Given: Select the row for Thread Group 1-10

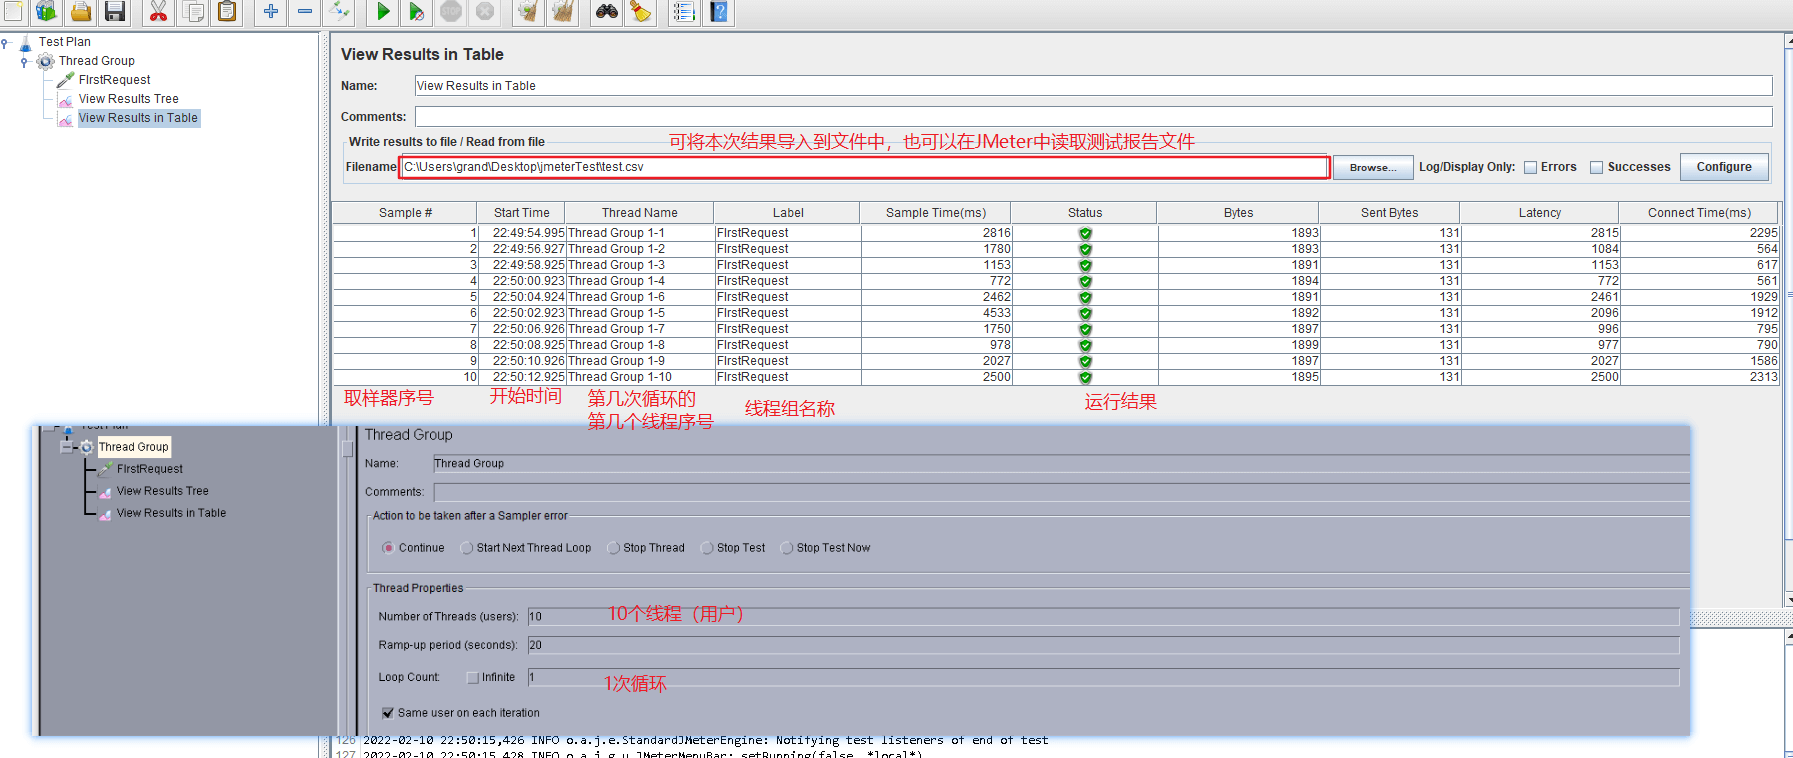Looking at the screenshot, I should (x=1056, y=377).
